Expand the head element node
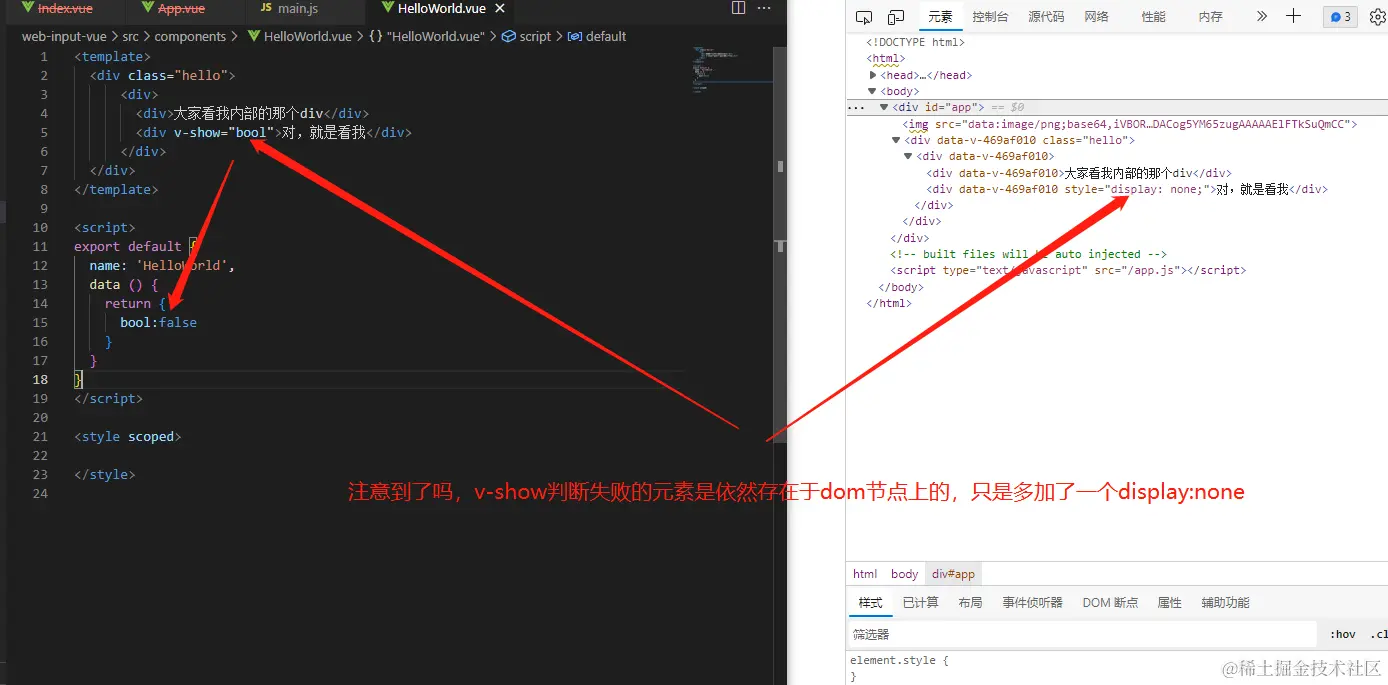The image size is (1388, 685). pos(873,75)
